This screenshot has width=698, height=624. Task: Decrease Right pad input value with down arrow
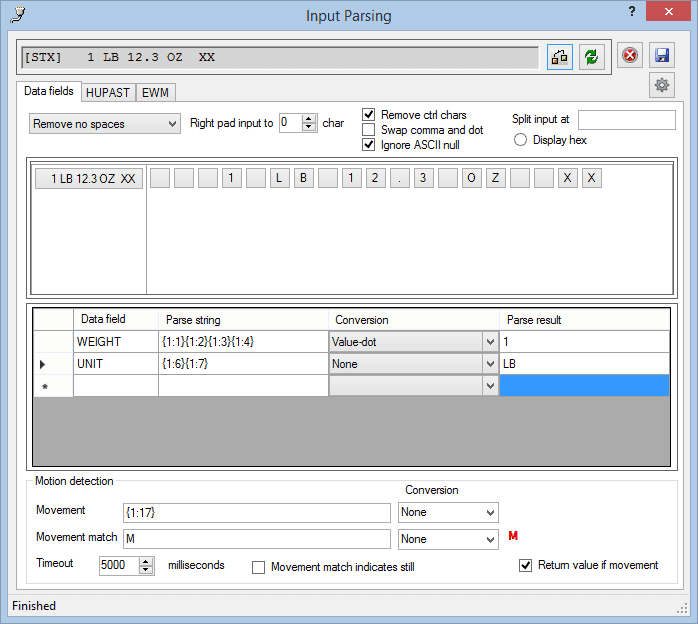tap(308, 127)
